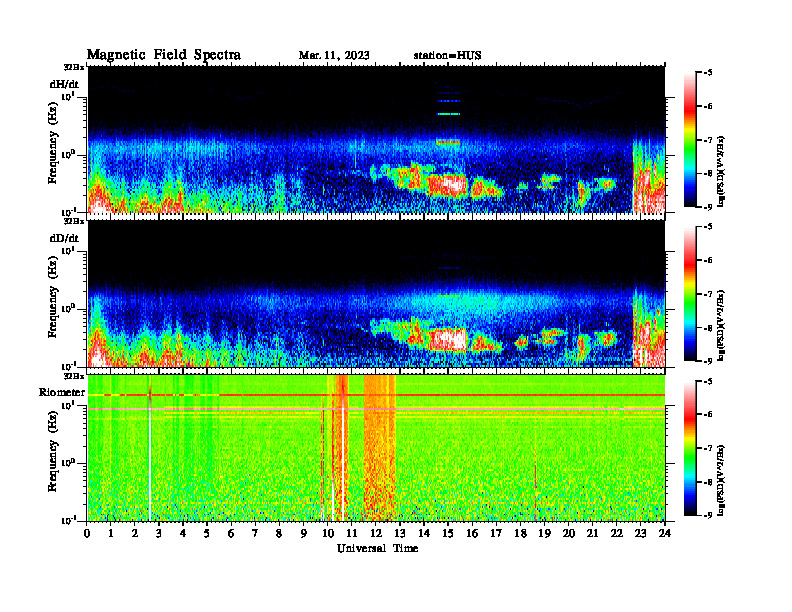The image size is (792, 612).
Task: Click the date 'Mar. 11, 2023'
Action: (x=334, y=56)
